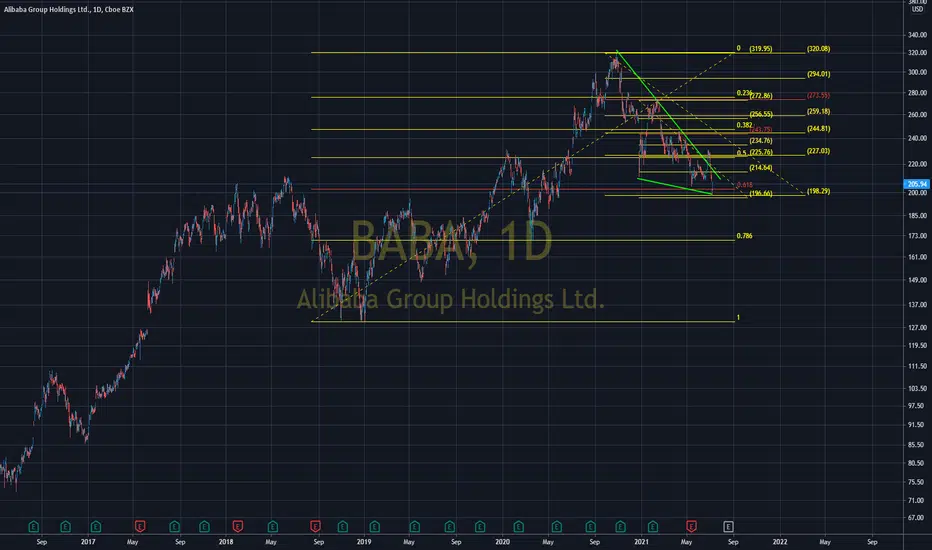Open green earnings marker between Sep 2016 and 2017
Image resolution: width=932 pixels, height=550 pixels.
tap(65, 526)
